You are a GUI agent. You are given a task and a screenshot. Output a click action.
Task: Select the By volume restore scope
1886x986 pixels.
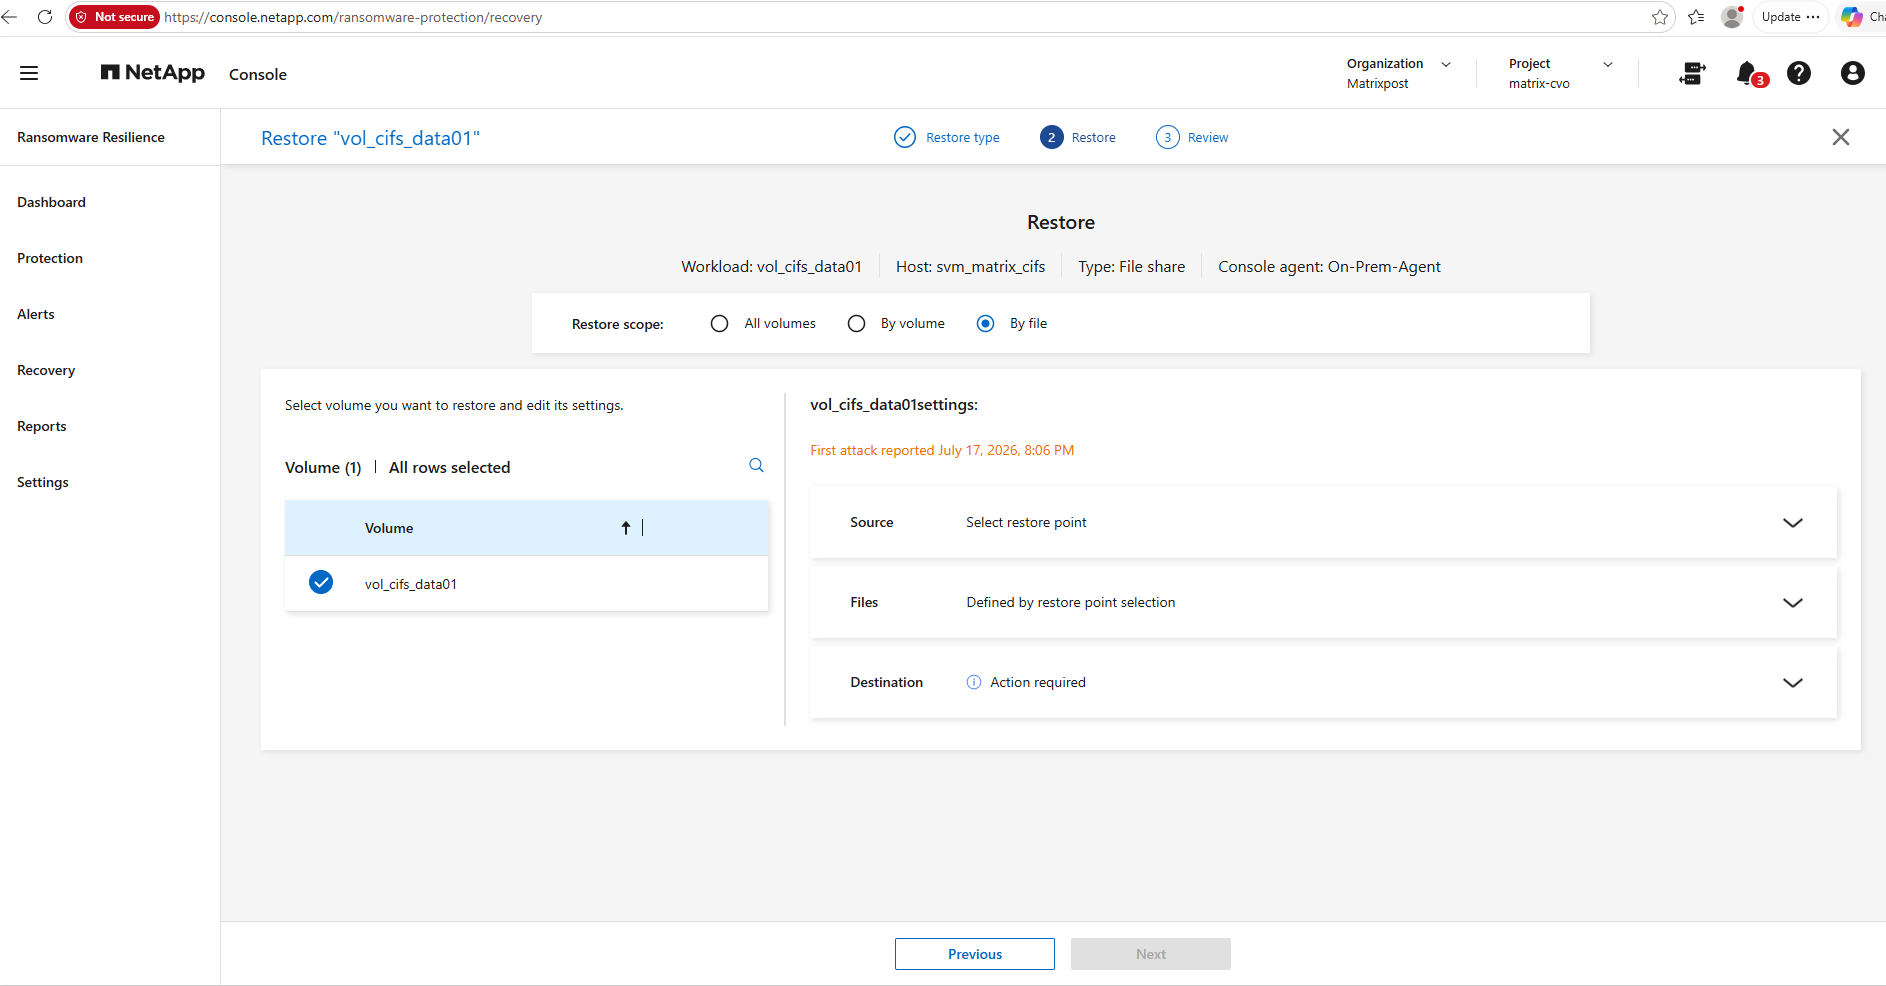point(856,323)
